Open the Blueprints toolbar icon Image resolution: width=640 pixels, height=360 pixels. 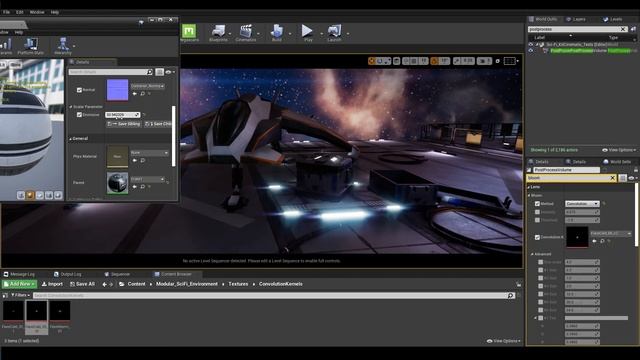tap(218, 31)
